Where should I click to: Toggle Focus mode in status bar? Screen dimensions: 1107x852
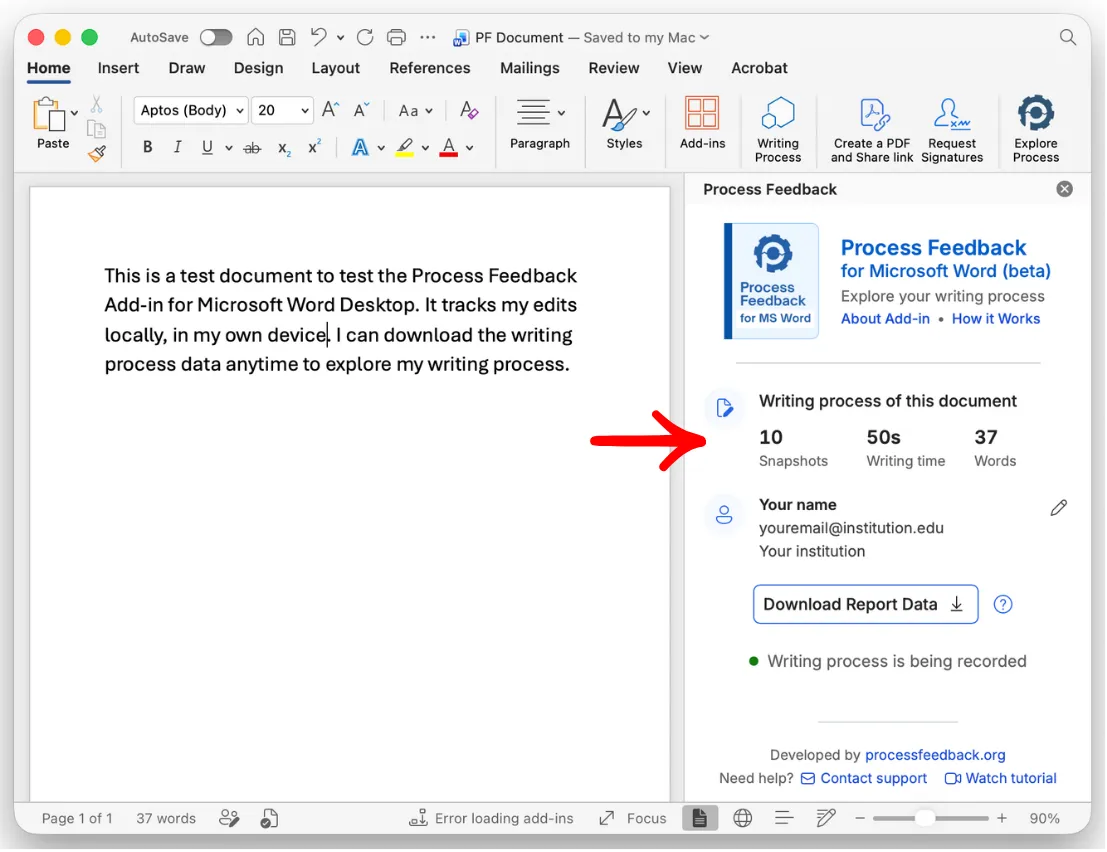coord(633,818)
